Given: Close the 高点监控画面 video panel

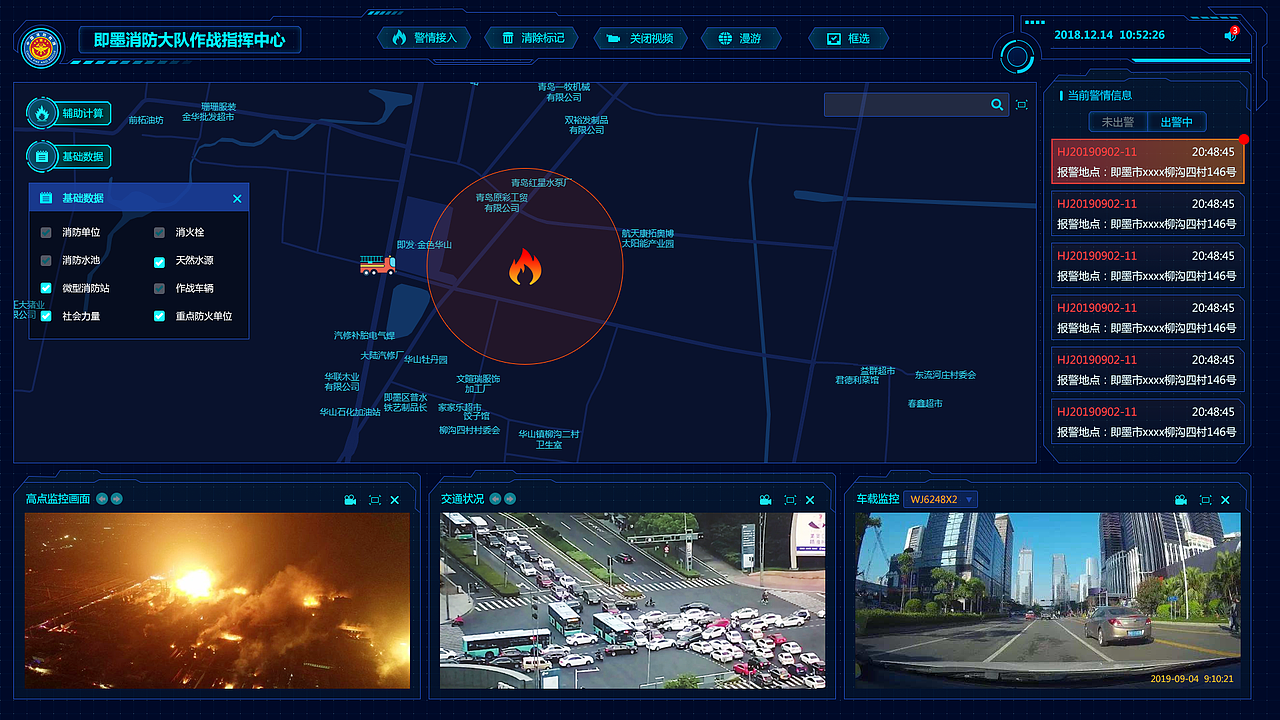Looking at the screenshot, I should 395,500.
